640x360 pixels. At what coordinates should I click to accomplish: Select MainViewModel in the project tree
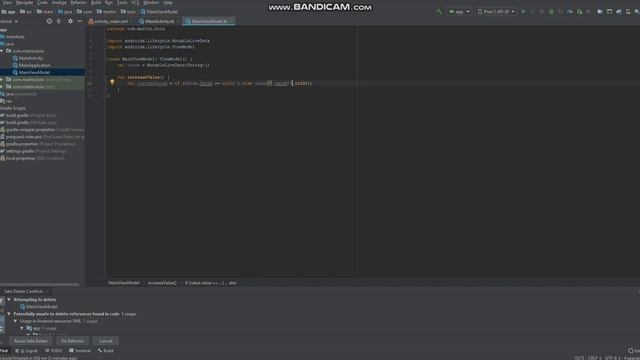pyautogui.click(x=34, y=72)
